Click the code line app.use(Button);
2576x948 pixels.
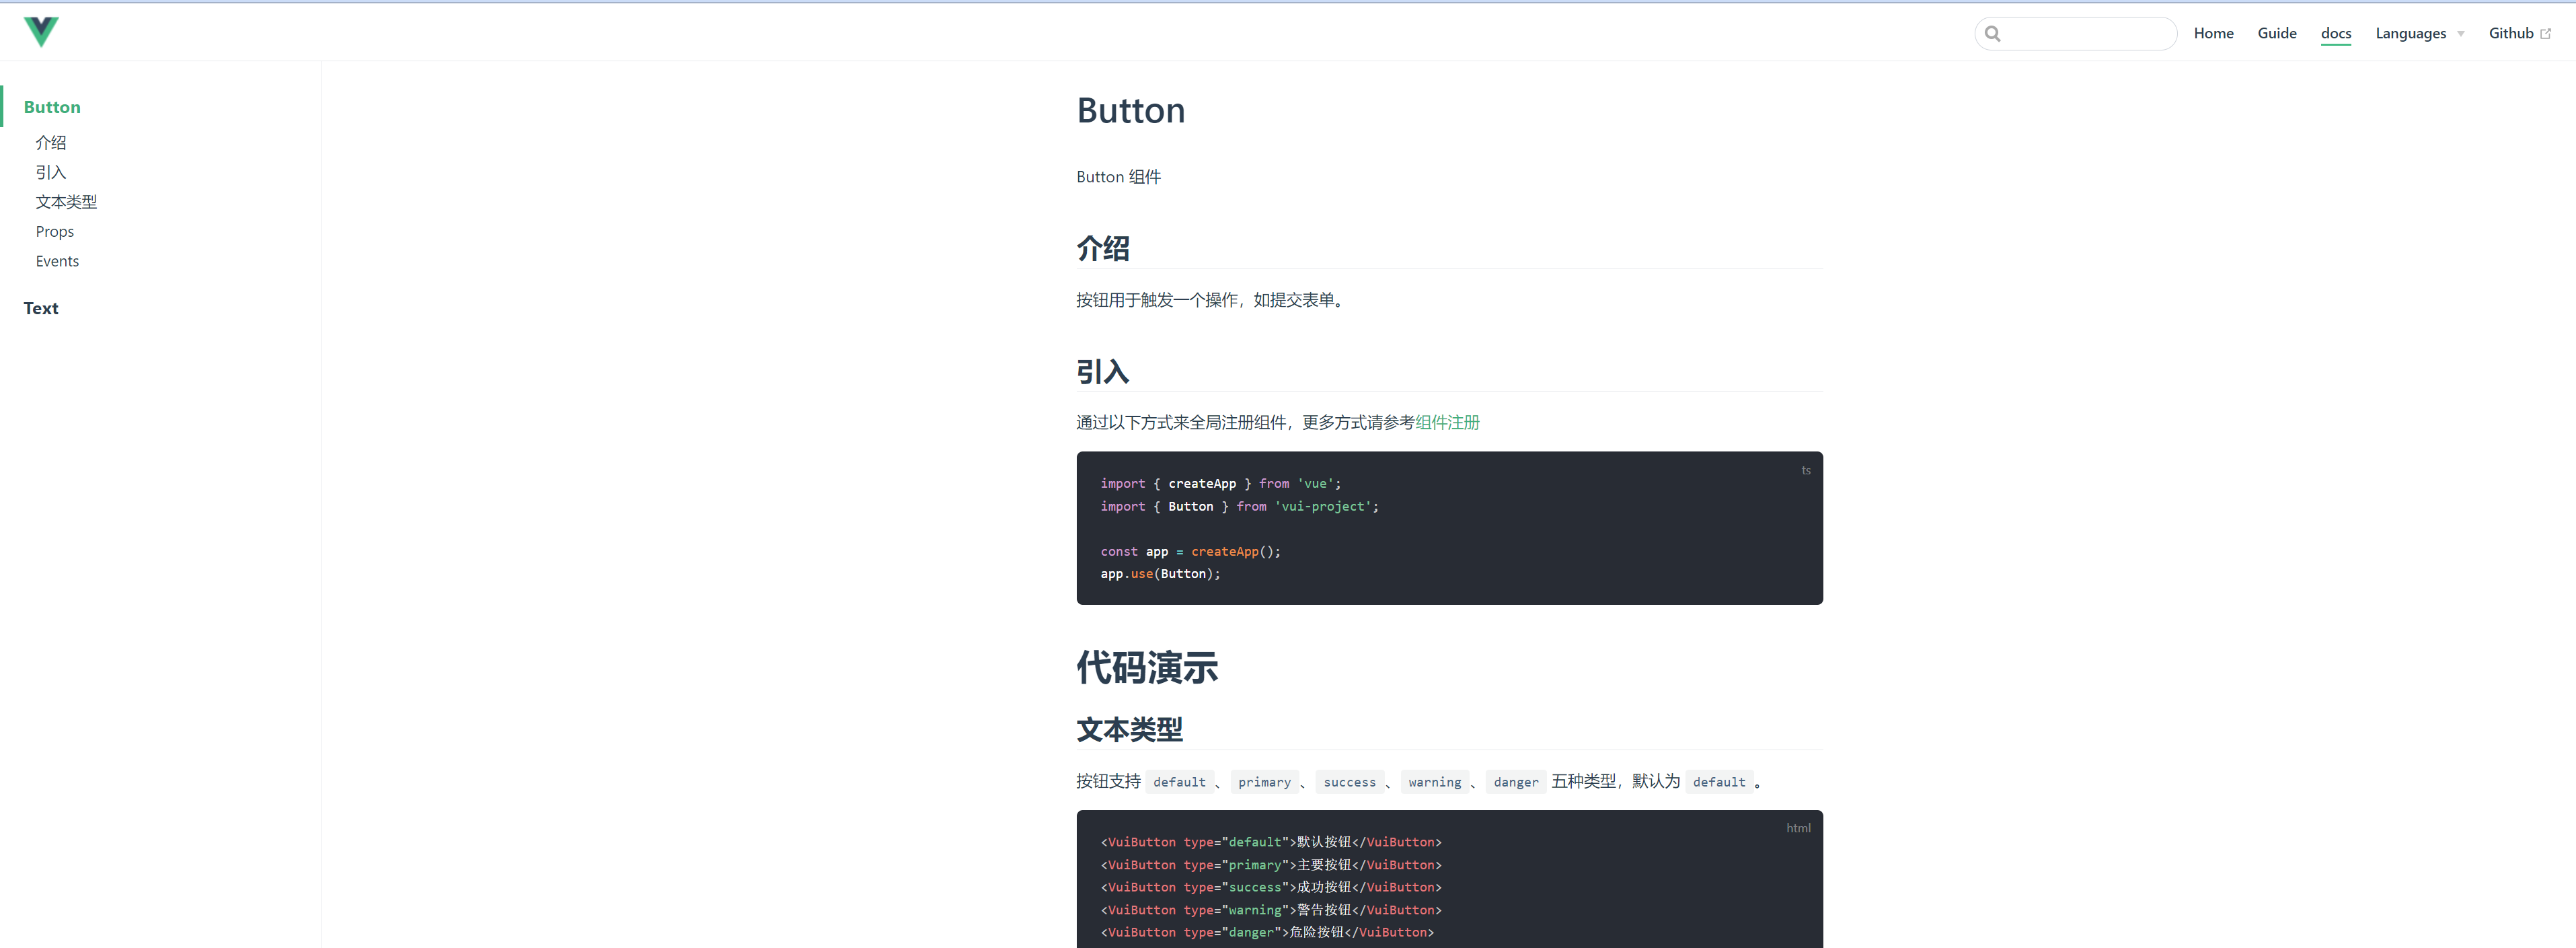(x=1160, y=574)
